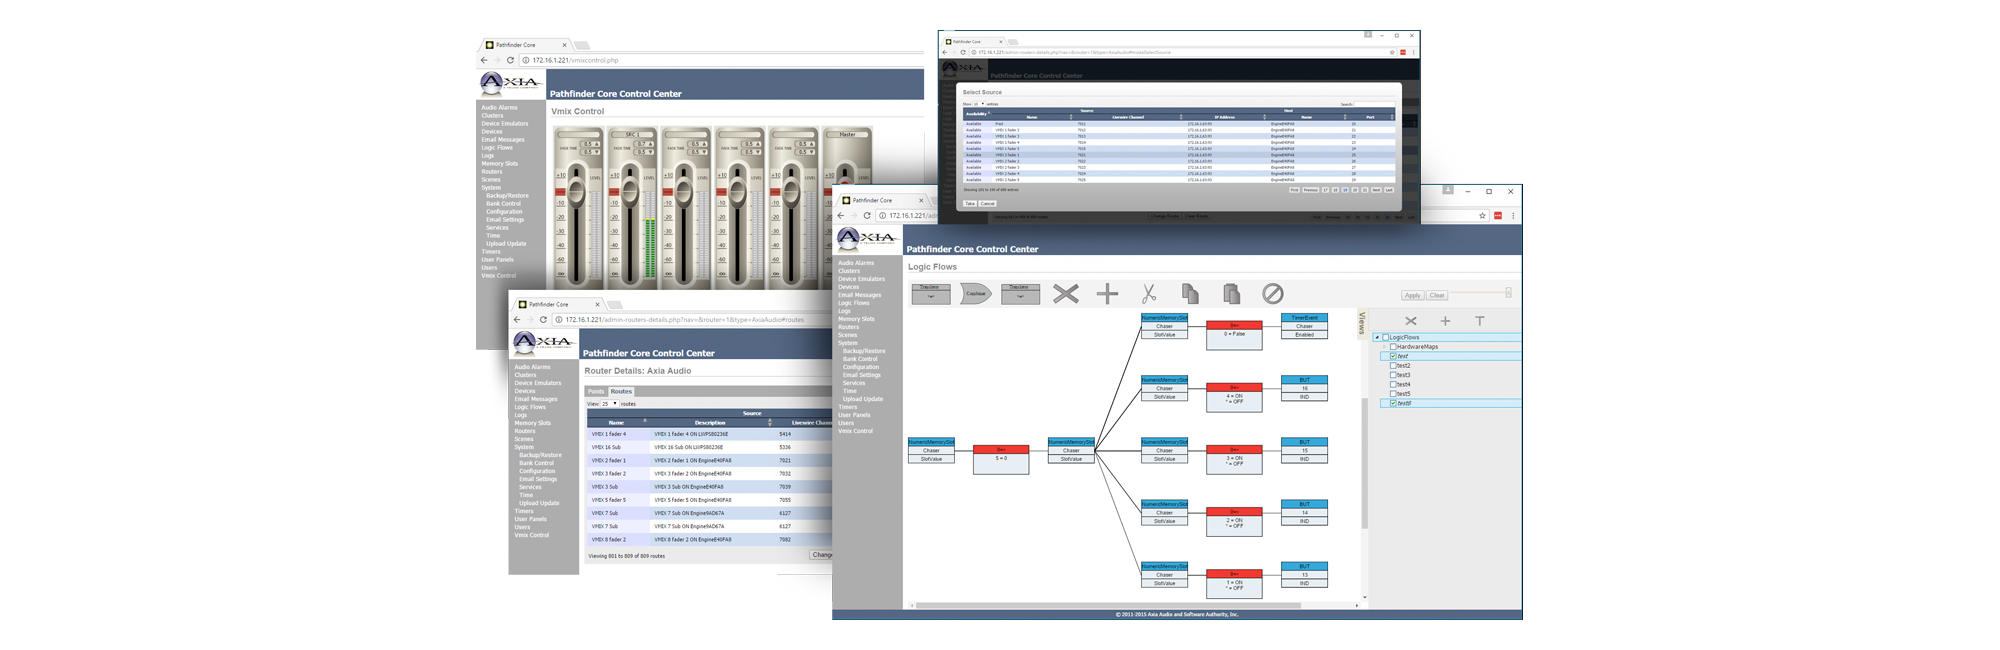Check the test3 checkbox in Views tree

pos(1393,375)
